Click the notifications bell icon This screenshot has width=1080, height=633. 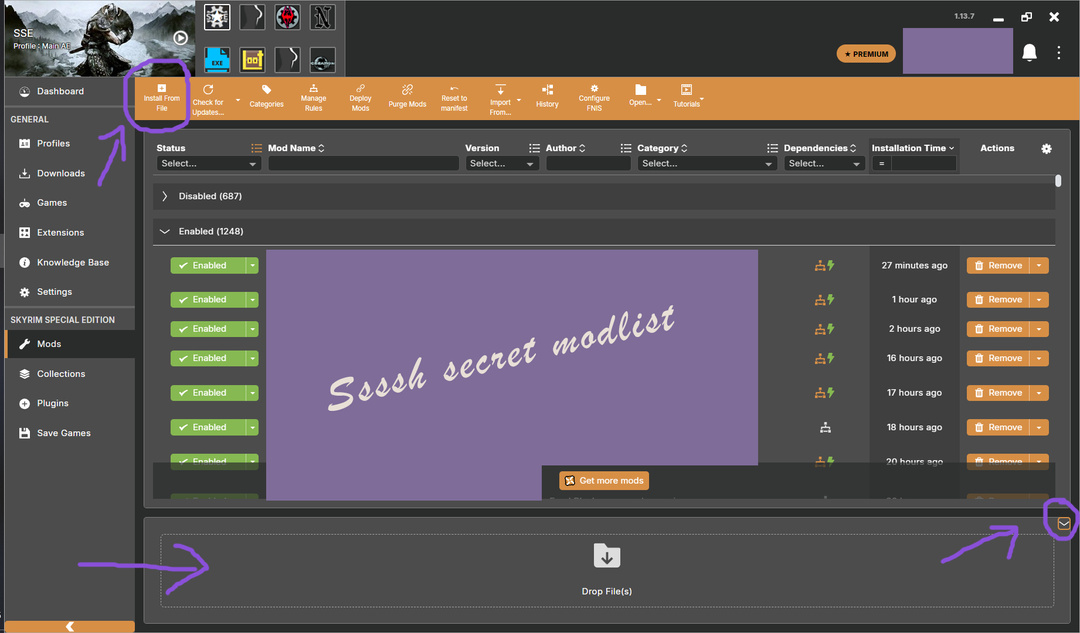(x=1029, y=53)
